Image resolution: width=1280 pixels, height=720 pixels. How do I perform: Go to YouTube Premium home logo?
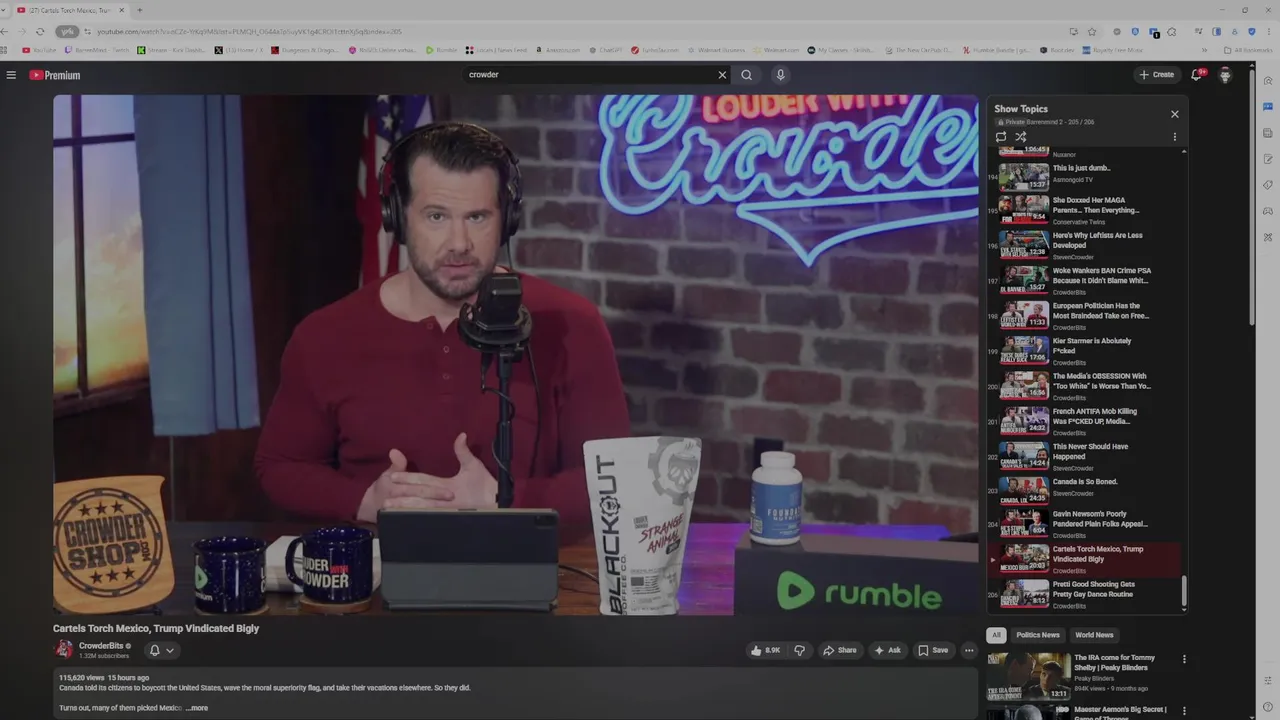click(54, 75)
